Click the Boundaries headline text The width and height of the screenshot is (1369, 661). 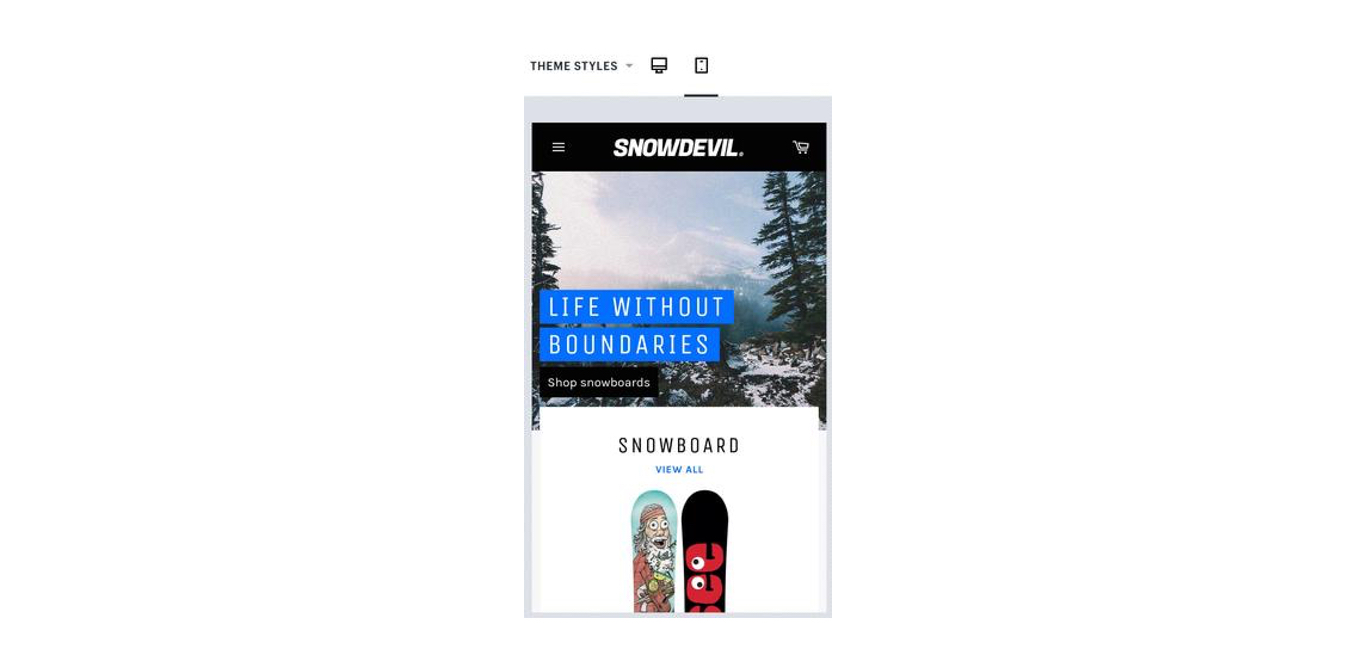[x=629, y=345]
